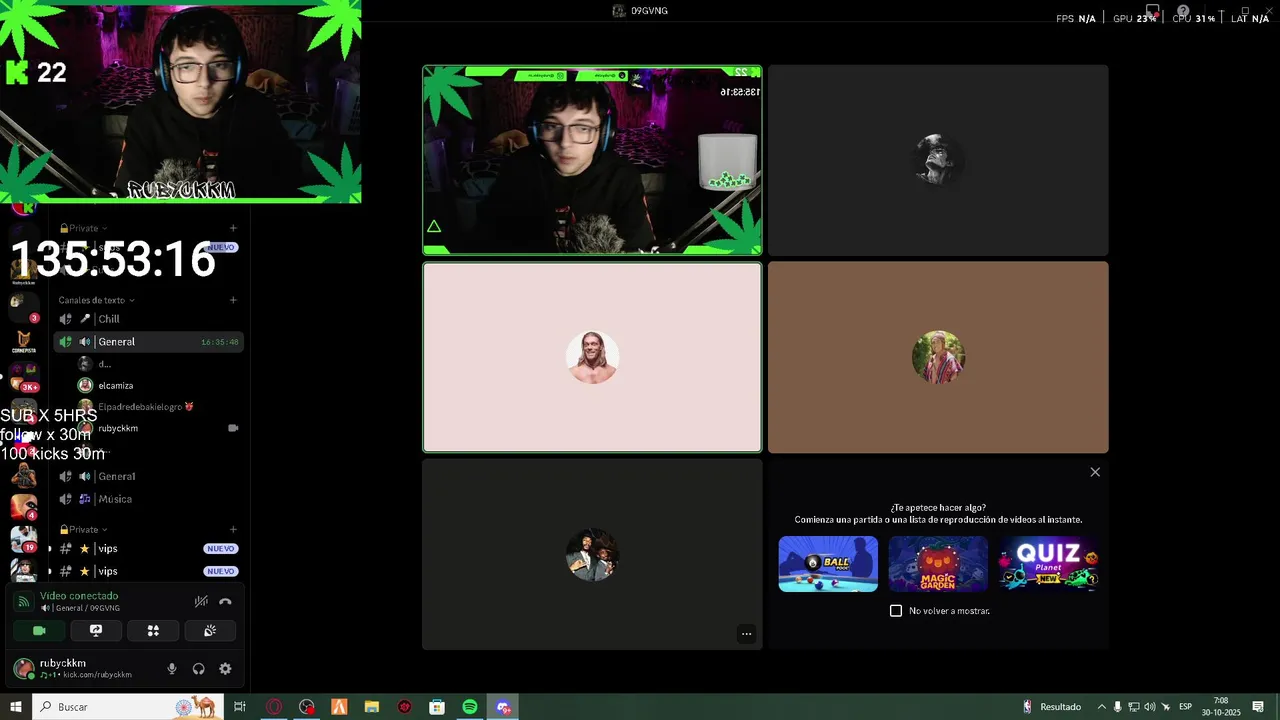Focus the rubyckkm video stream tile
1280x720 pixels.
click(592, 160)
